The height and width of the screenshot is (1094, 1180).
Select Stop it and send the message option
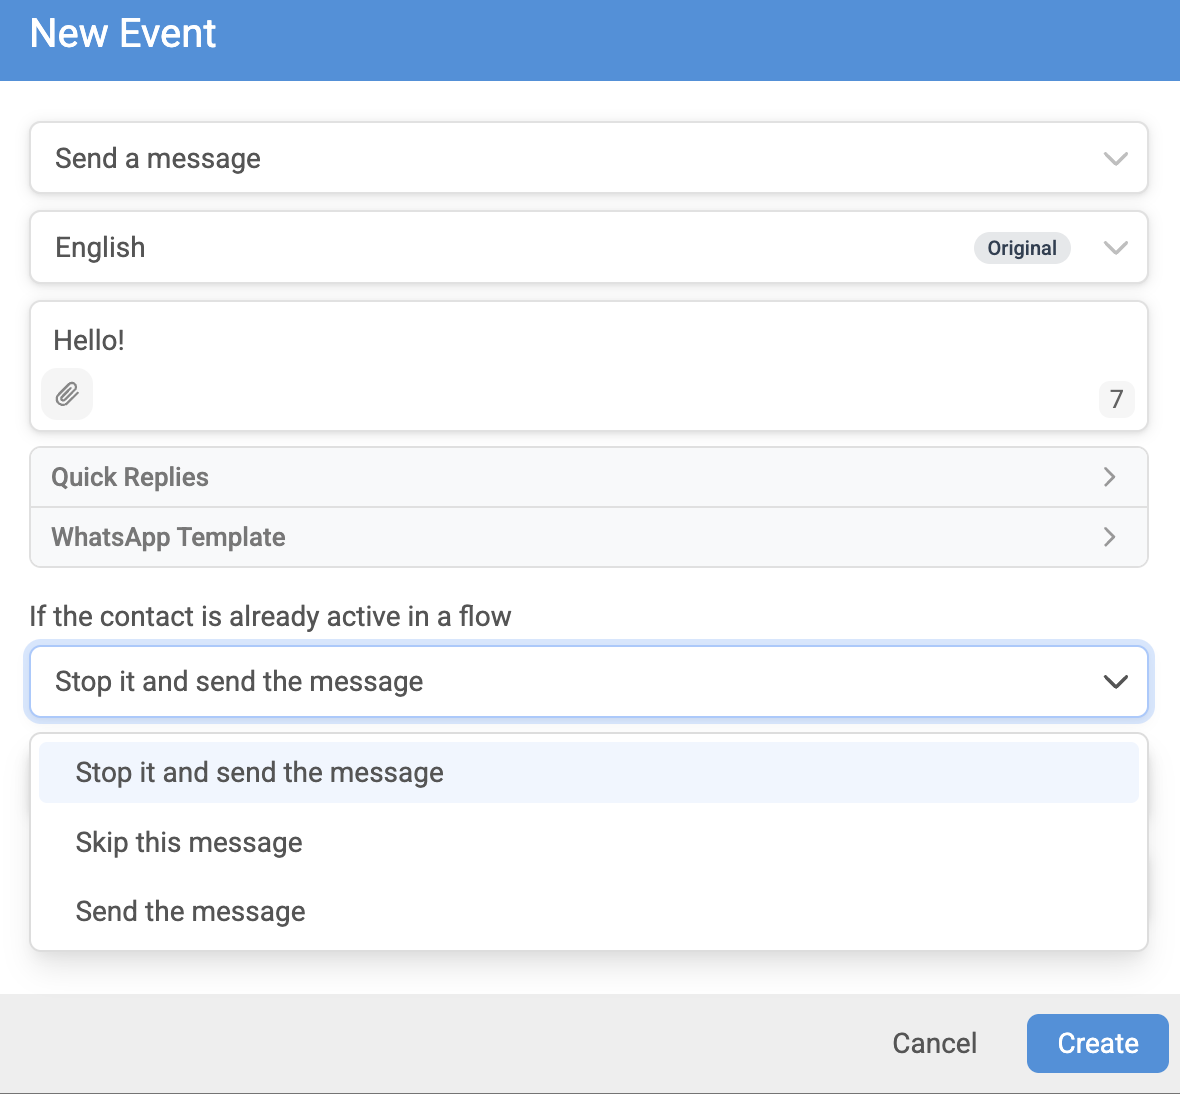[588, 773]
